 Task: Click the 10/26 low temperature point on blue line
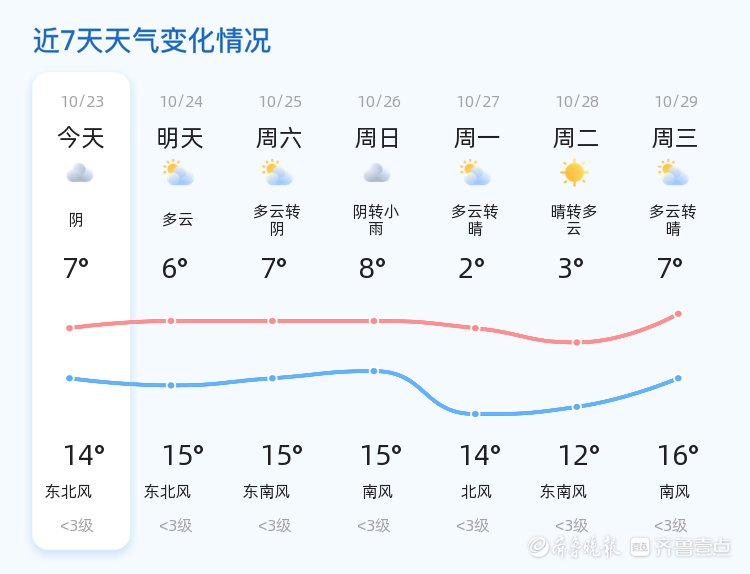click(374, 371)
